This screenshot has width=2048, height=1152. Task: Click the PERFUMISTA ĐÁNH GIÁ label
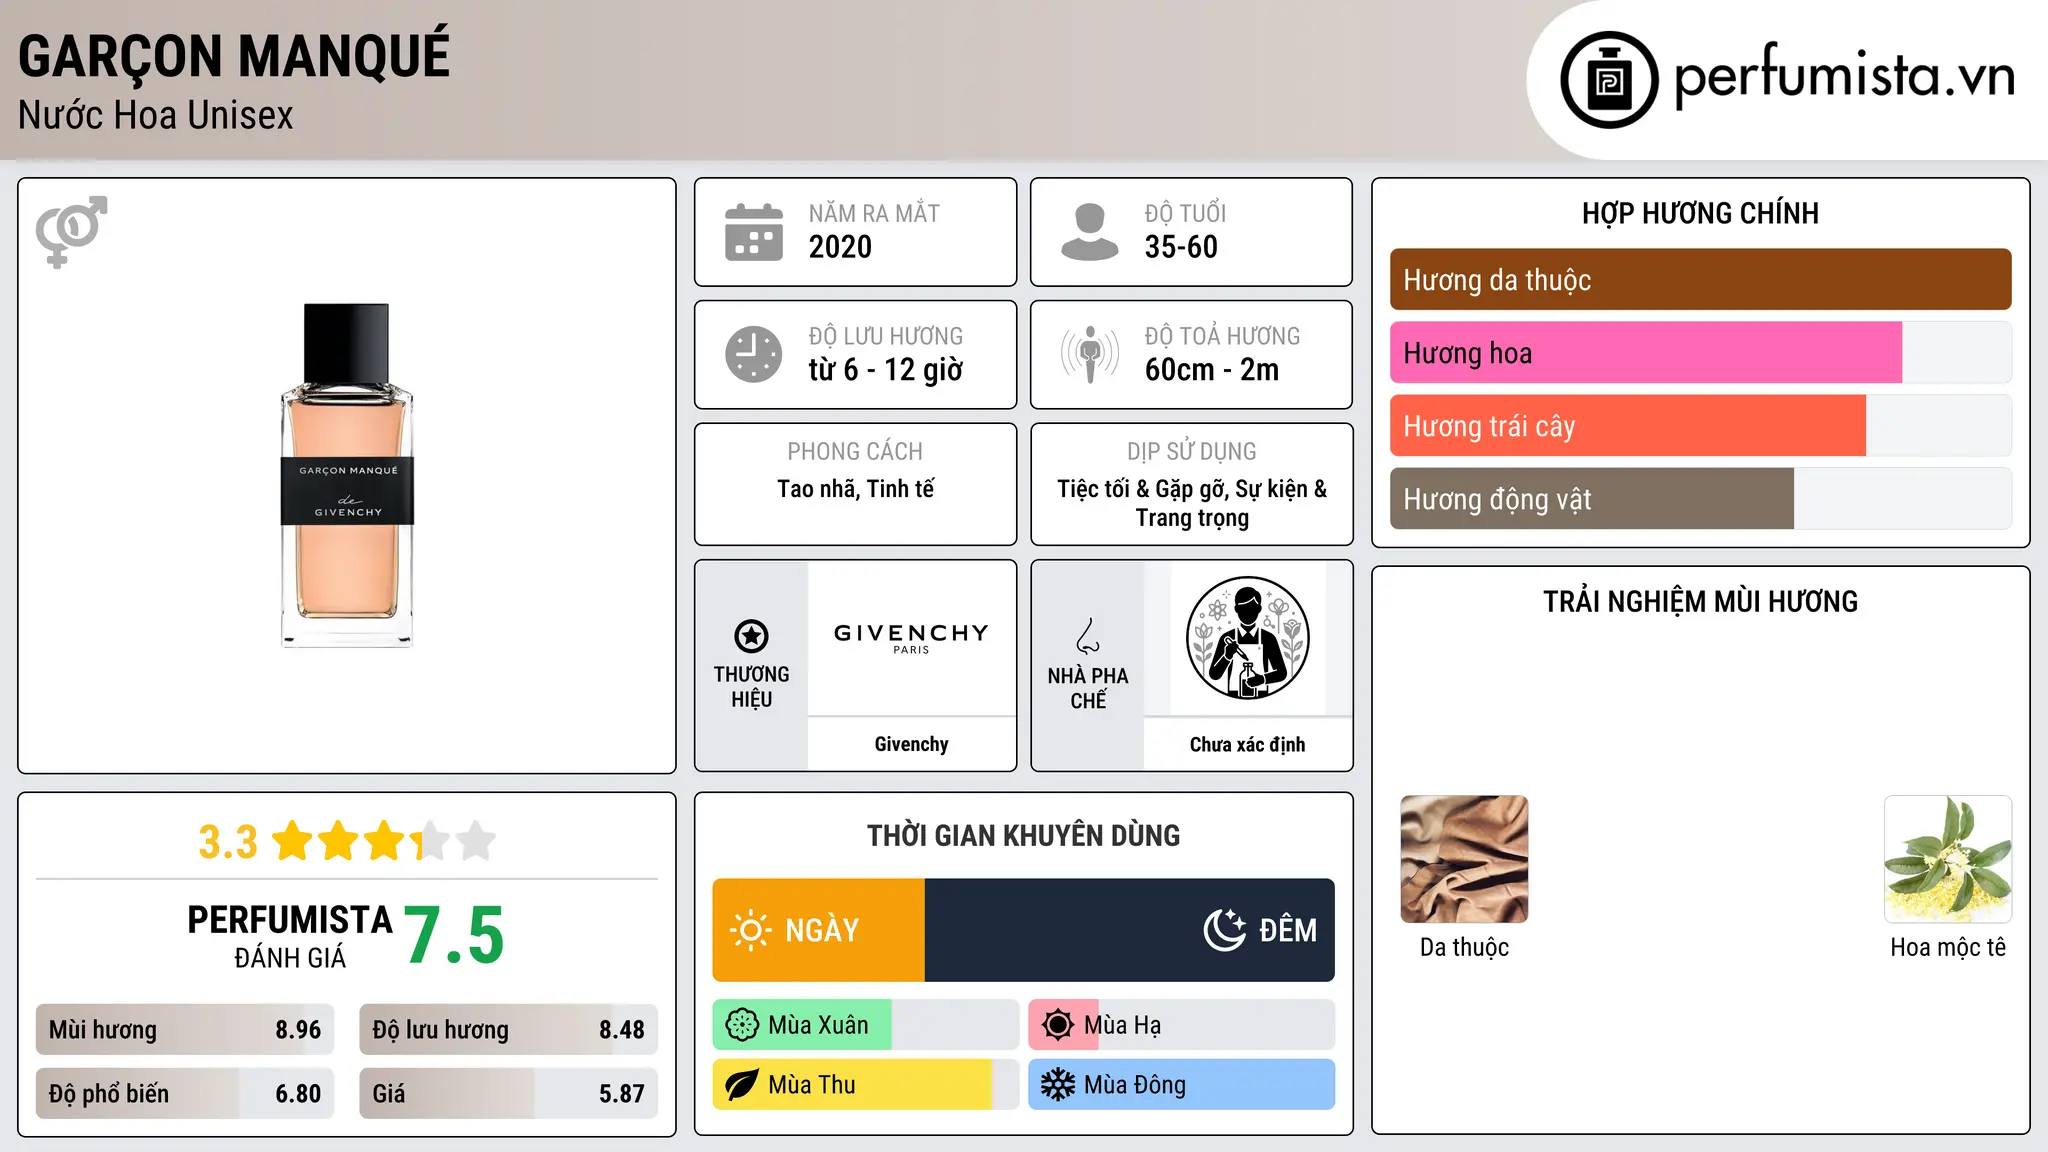[x=290, y=936]
